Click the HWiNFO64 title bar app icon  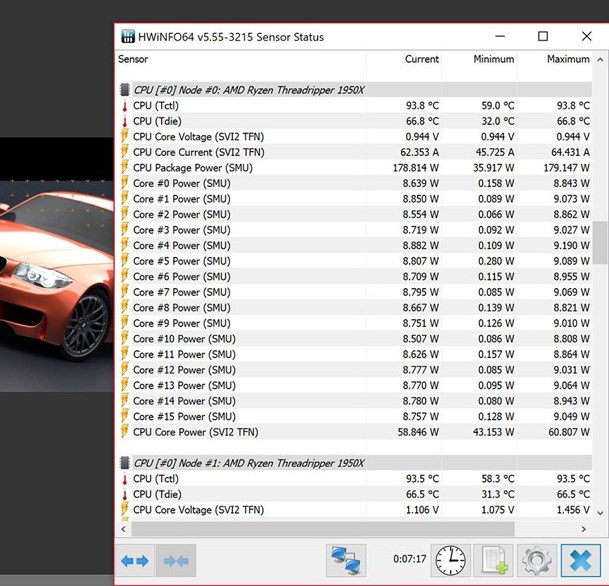tap(129, 37)
